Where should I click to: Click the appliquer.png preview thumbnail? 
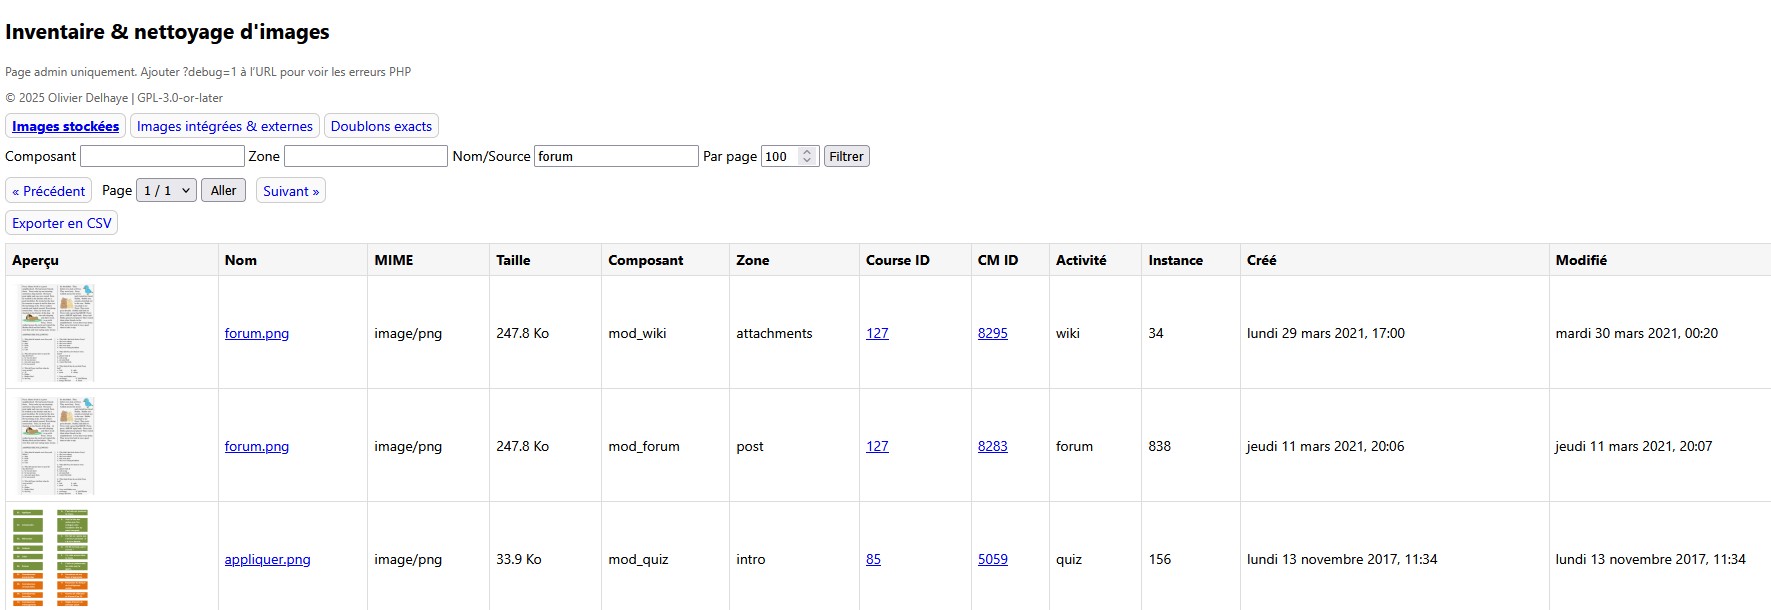51,558
